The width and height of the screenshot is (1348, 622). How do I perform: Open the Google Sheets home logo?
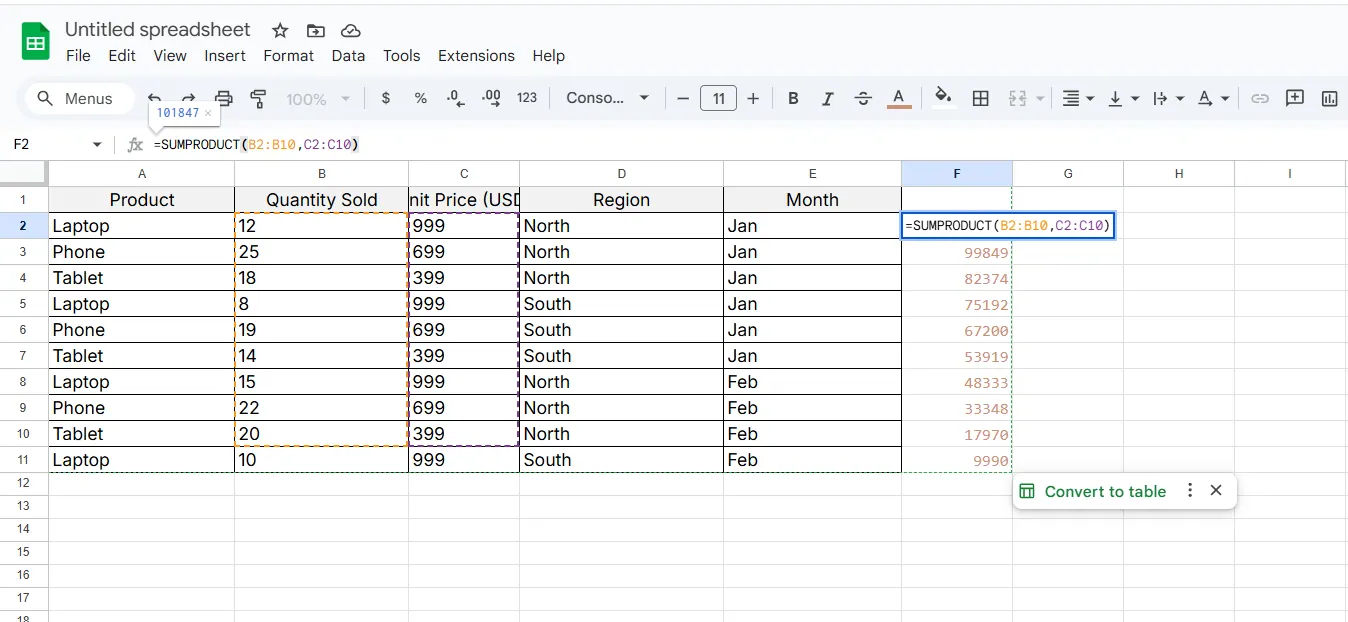[x=36, y=43]
